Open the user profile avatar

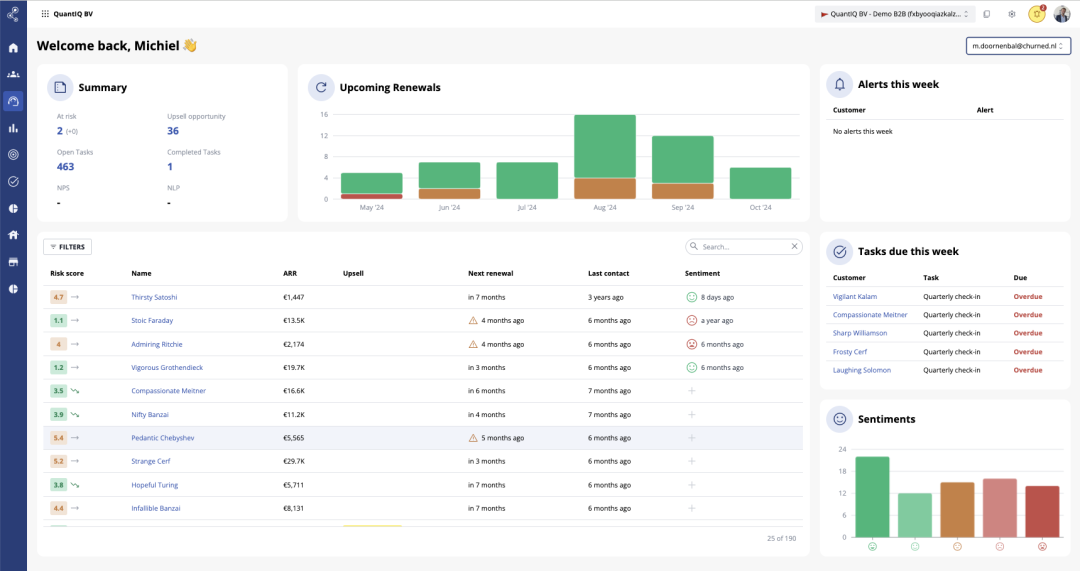click(1062, 14)
